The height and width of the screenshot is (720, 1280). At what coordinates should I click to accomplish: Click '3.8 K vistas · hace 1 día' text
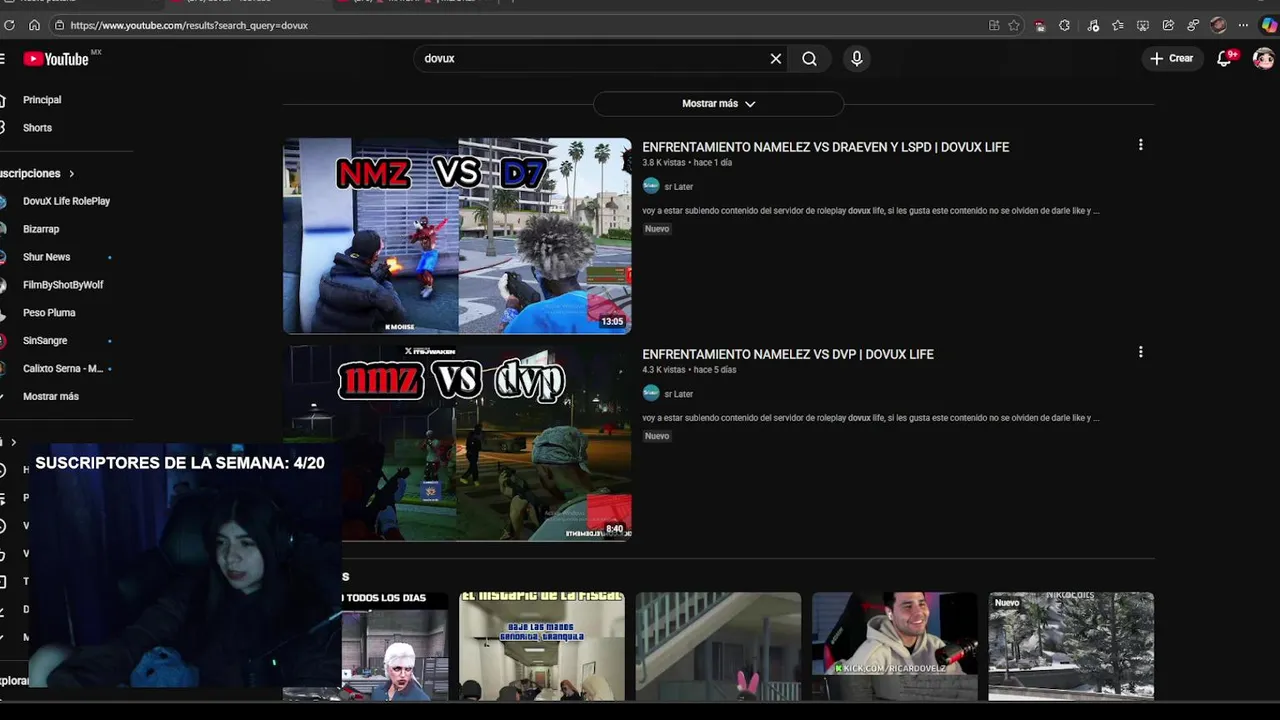coord(687,163)
